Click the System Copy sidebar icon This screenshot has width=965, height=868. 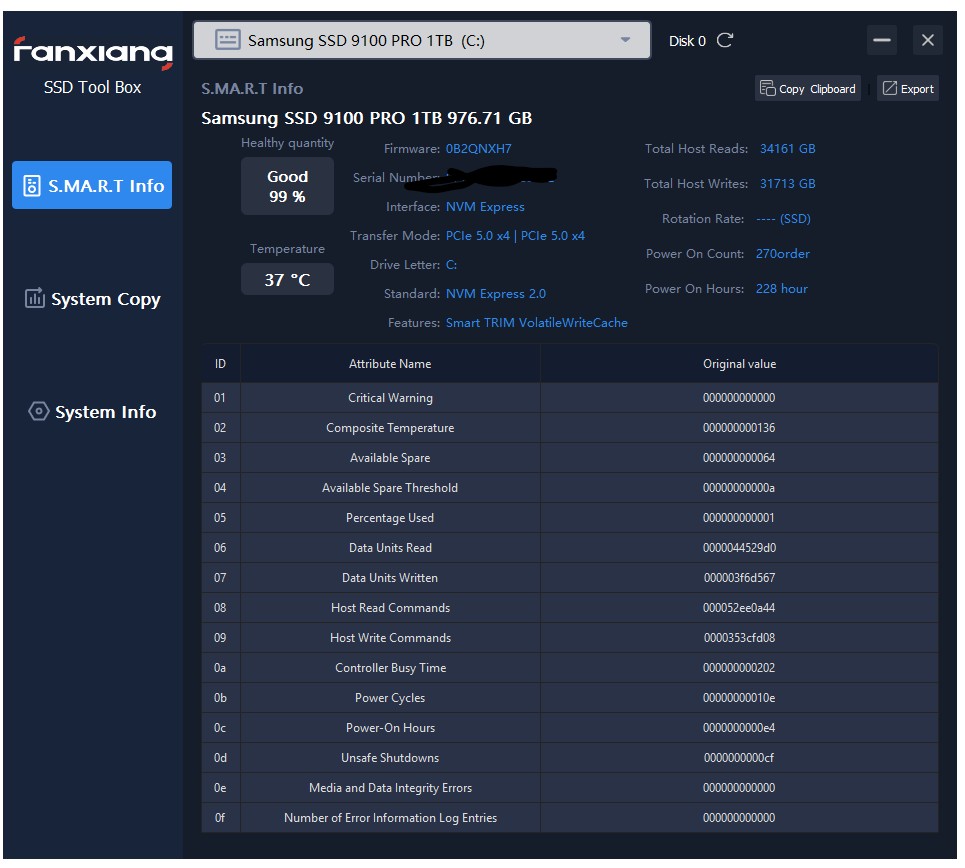(x=34, y=298)
